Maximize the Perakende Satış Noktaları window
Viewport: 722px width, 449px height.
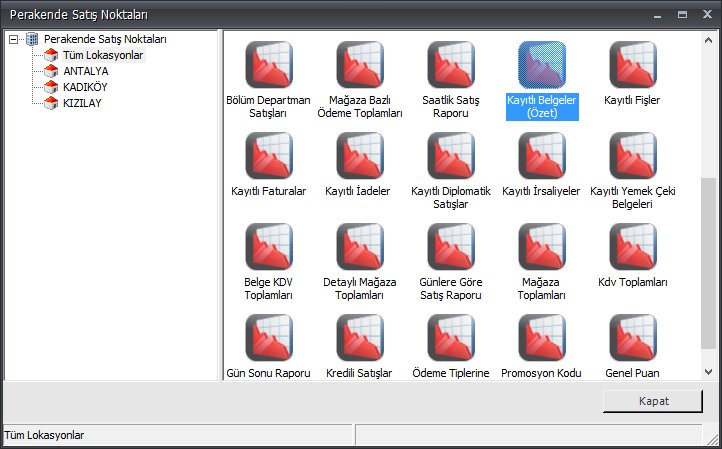682,15
